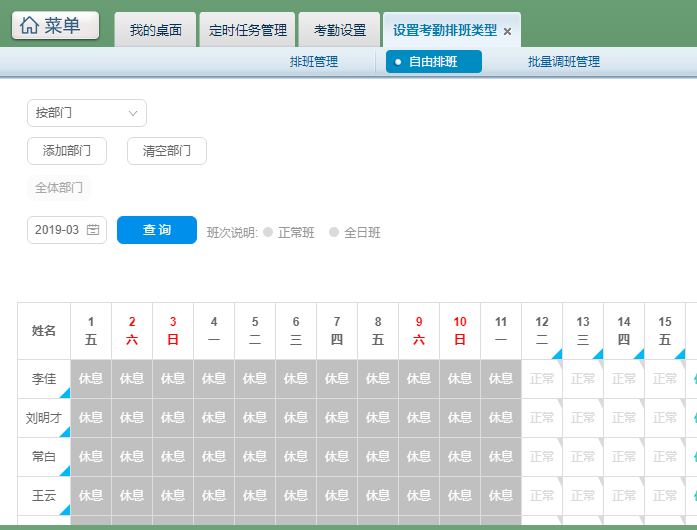This screenshot has height=530, width=697.
Task: Click blue corner marker on day 12 header
Action: pos(556,354)
